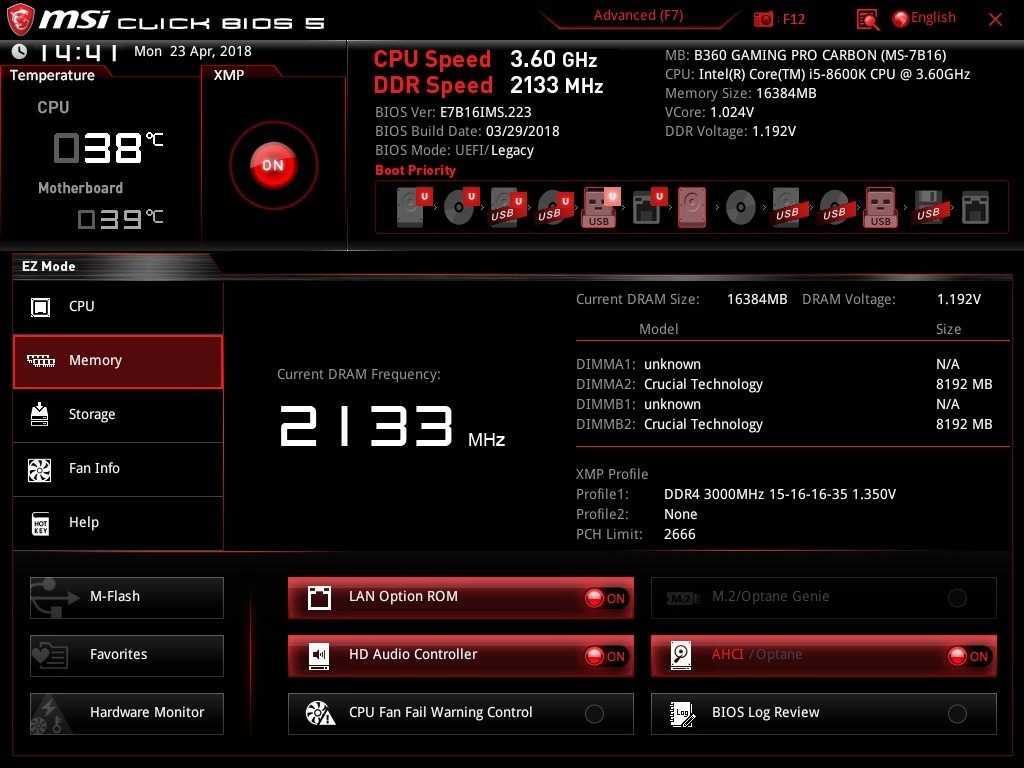Toggle the M.2/Optane Genie radio circle

tap(957, 598)
